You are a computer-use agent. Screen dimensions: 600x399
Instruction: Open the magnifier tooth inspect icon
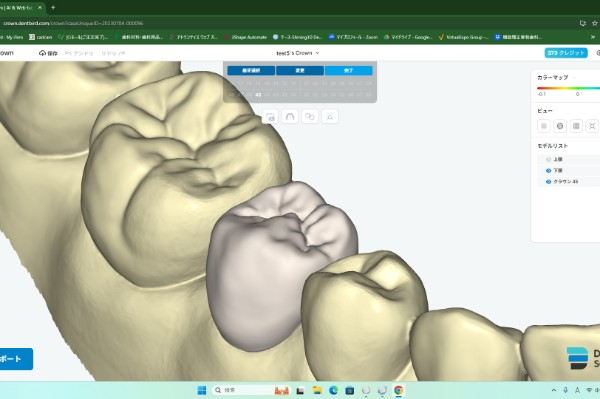point(329,116)
